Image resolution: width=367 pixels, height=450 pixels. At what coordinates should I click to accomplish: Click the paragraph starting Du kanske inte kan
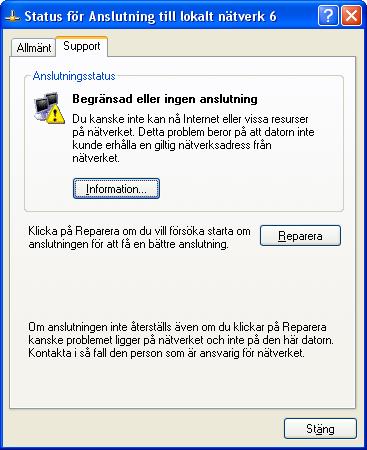(193, 138)
